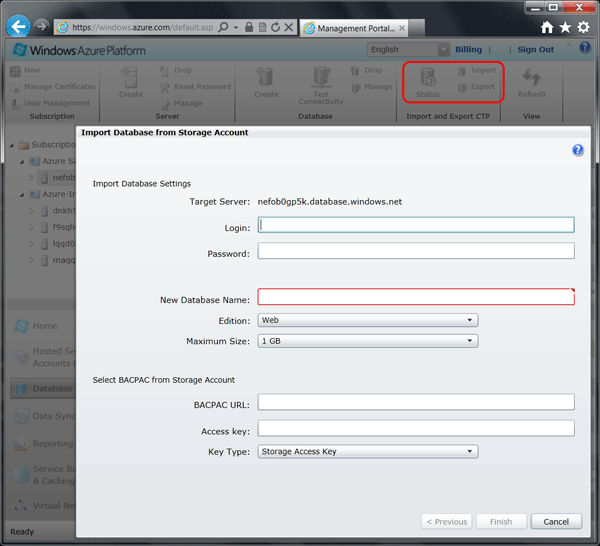Click Manage in Database group
Viewport: 600px width, 546px height.
pyautogui.click(x=372, y=87)
